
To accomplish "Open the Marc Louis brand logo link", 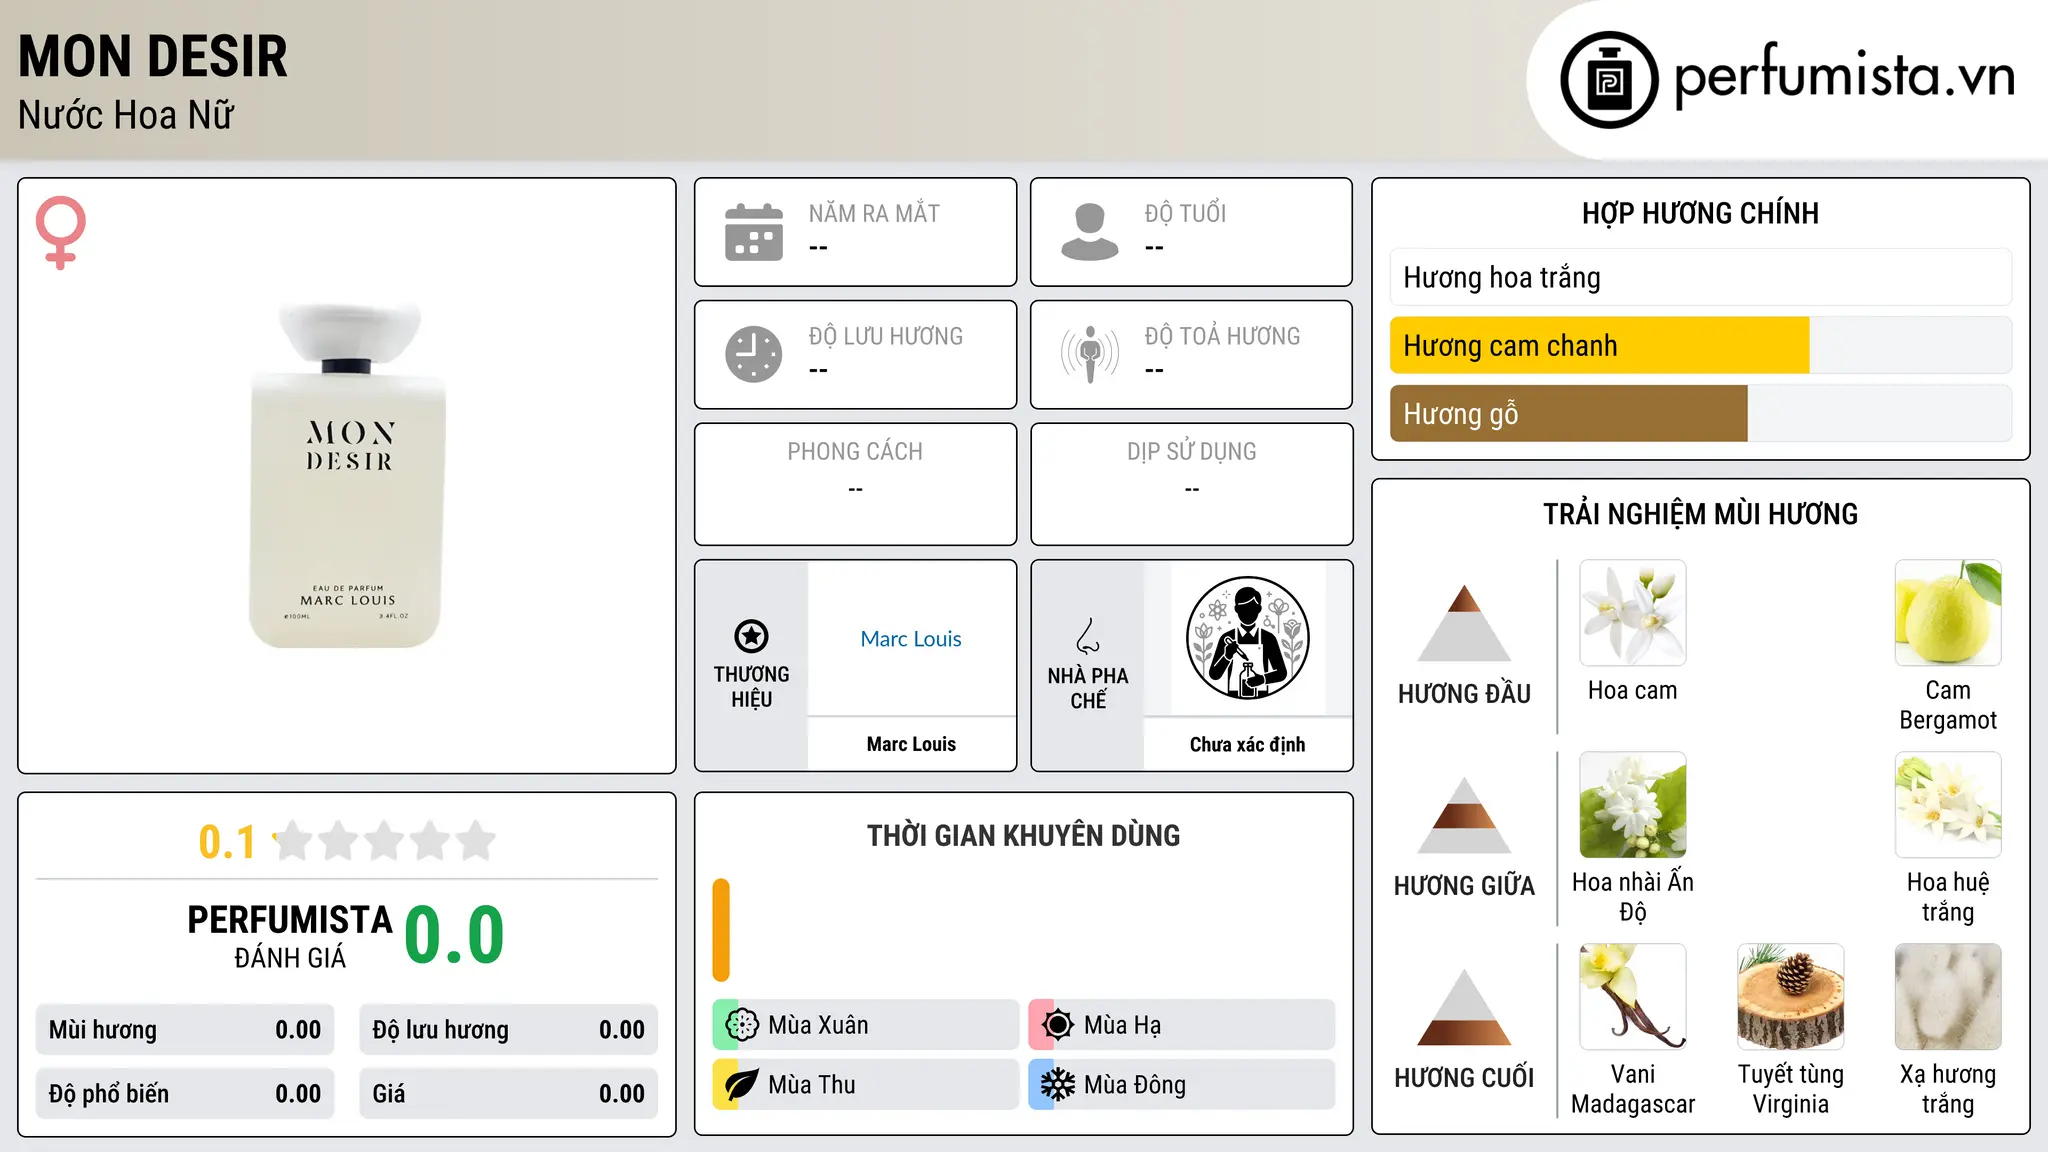I will point(911,639).
